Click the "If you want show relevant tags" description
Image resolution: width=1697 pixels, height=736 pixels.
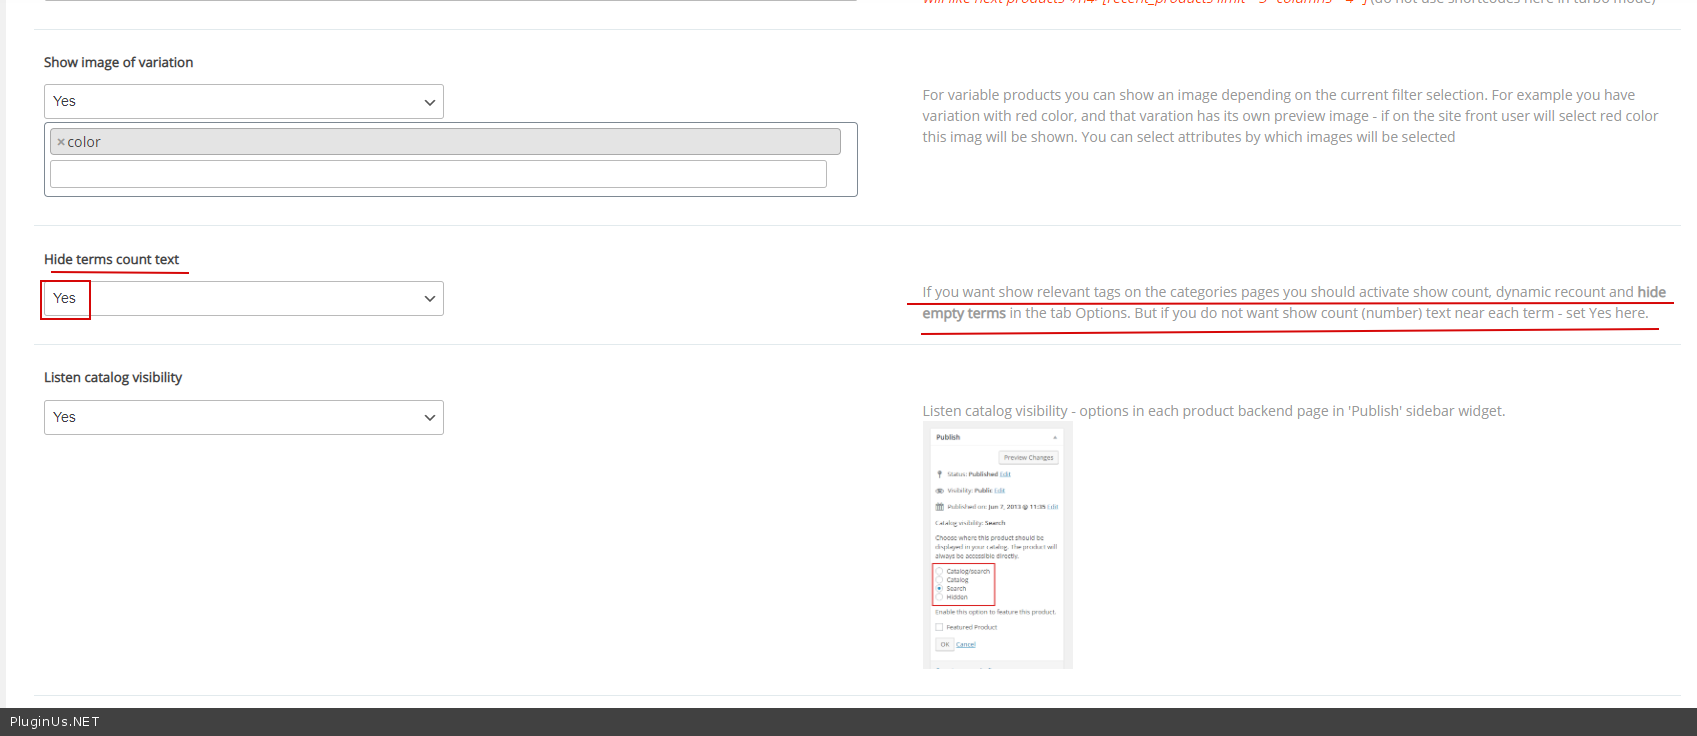(1294, 302)
